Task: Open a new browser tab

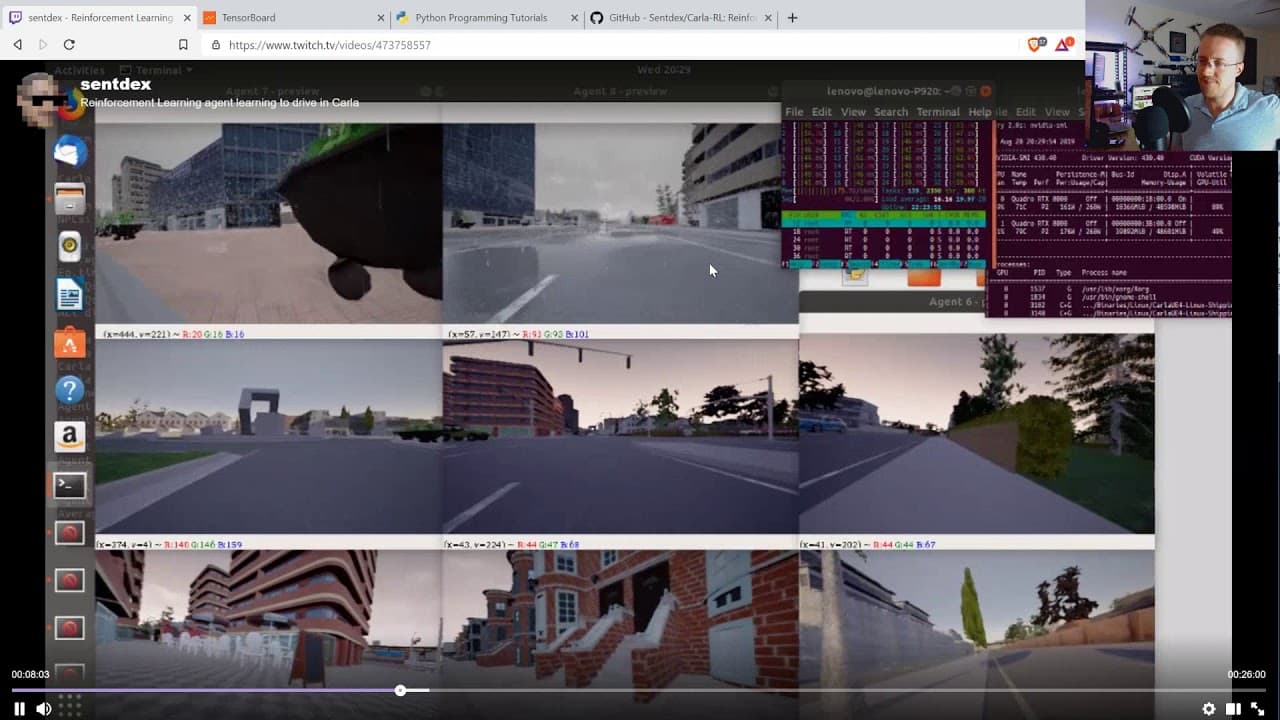Action: 792,17
